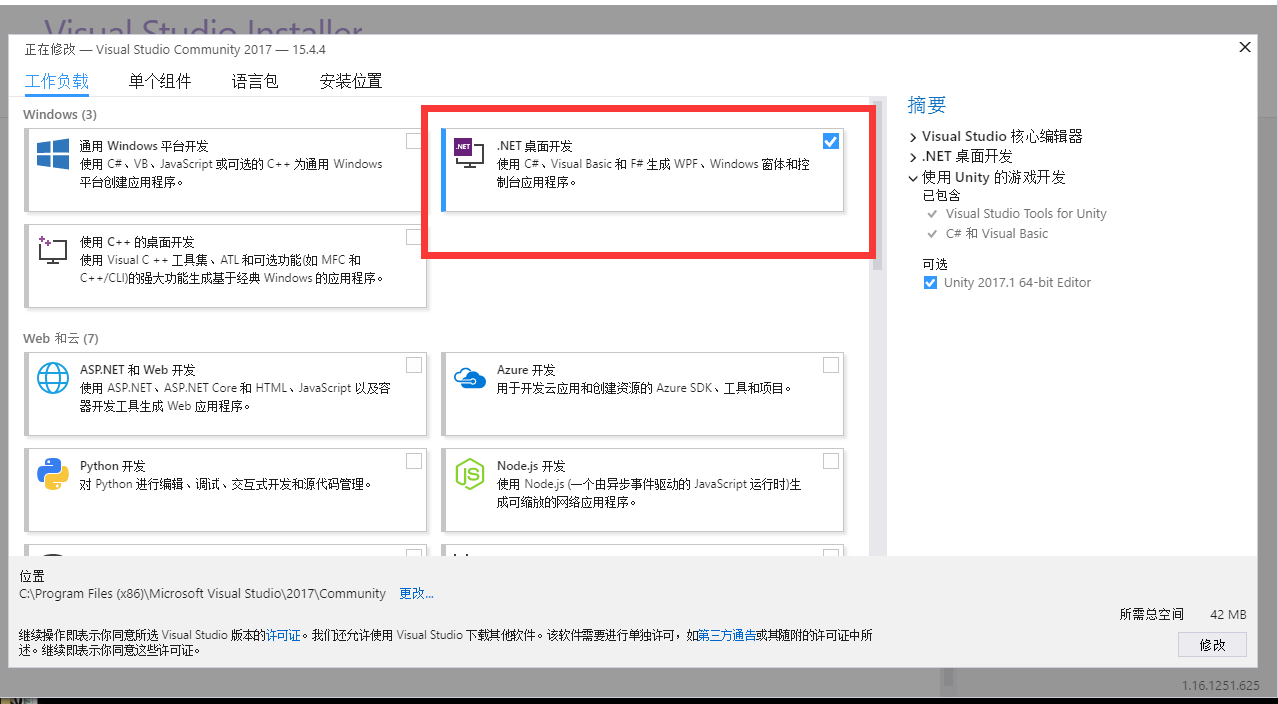Click the Node.js hexagon icon

pyautogui.click(x=469, y=473)
